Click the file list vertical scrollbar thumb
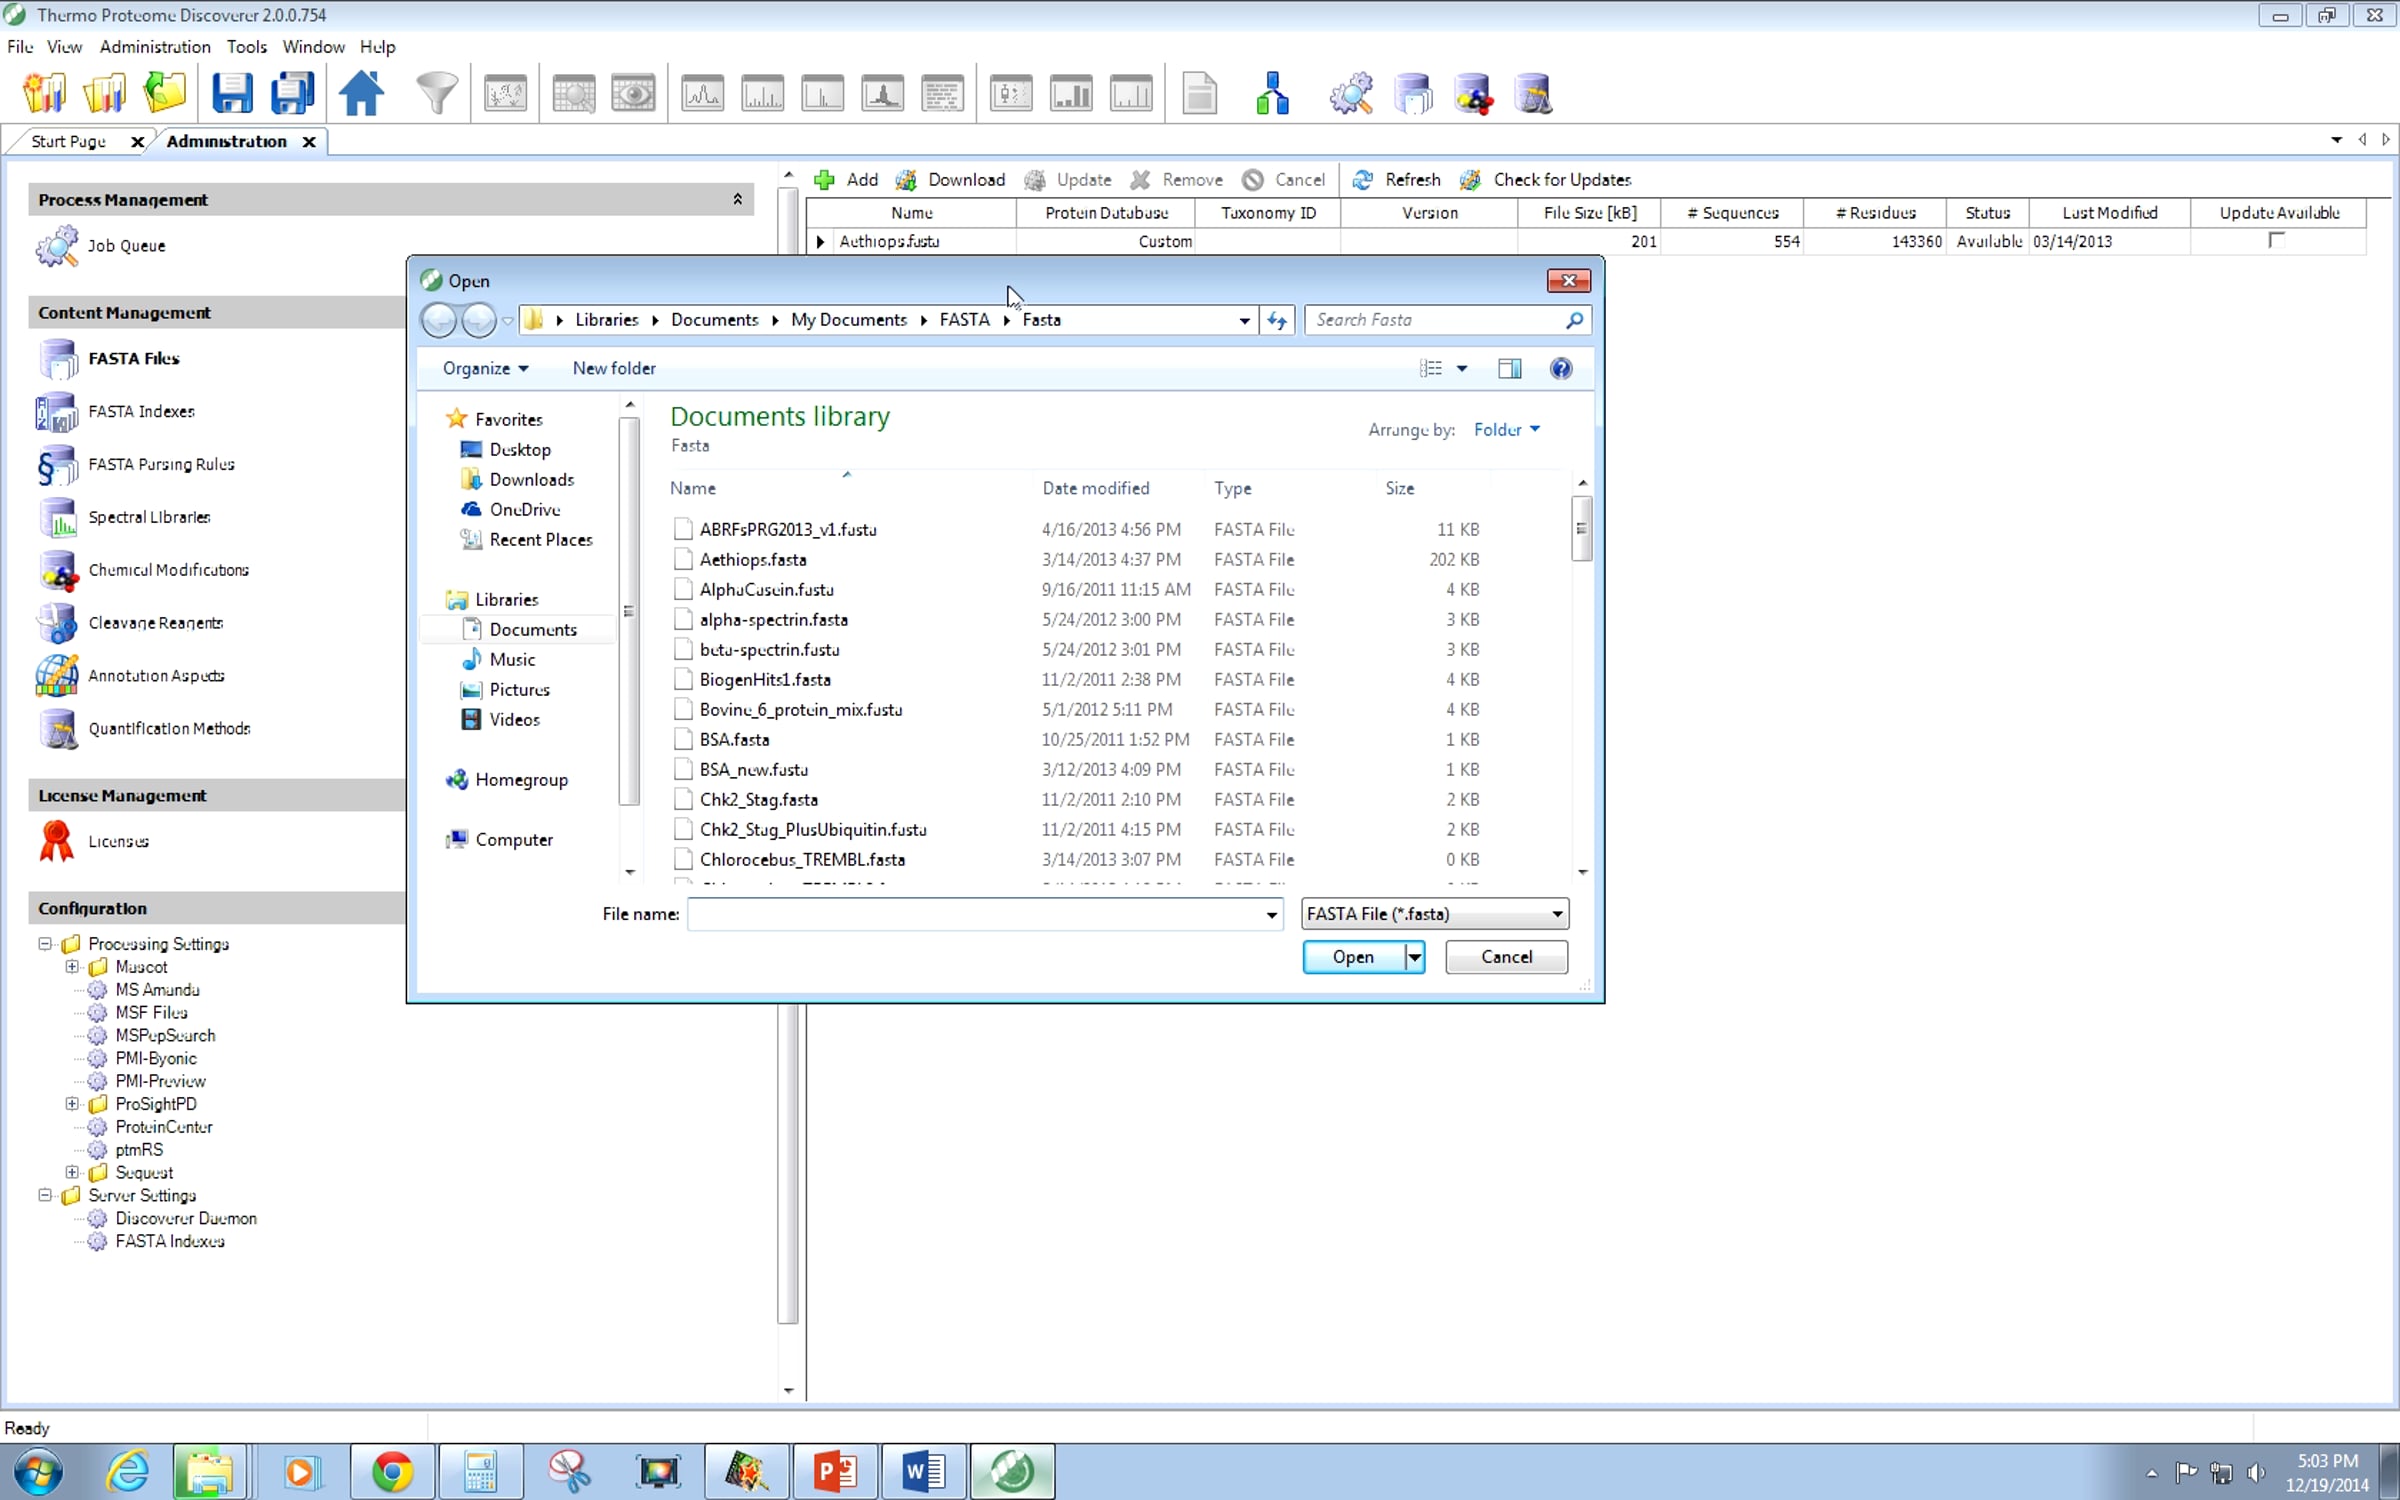2400x1500 pixels. click(x=1581, y=529)
